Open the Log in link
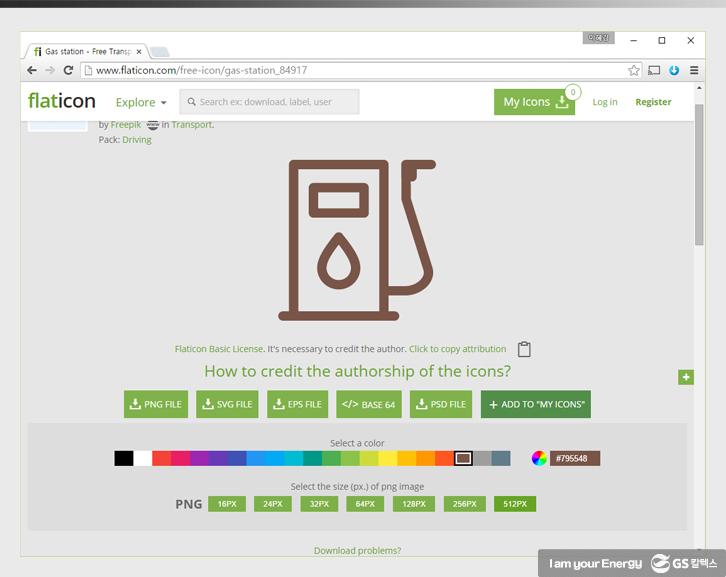The height and width of the screenshot is (577, 726). click(x=604, y=102)
